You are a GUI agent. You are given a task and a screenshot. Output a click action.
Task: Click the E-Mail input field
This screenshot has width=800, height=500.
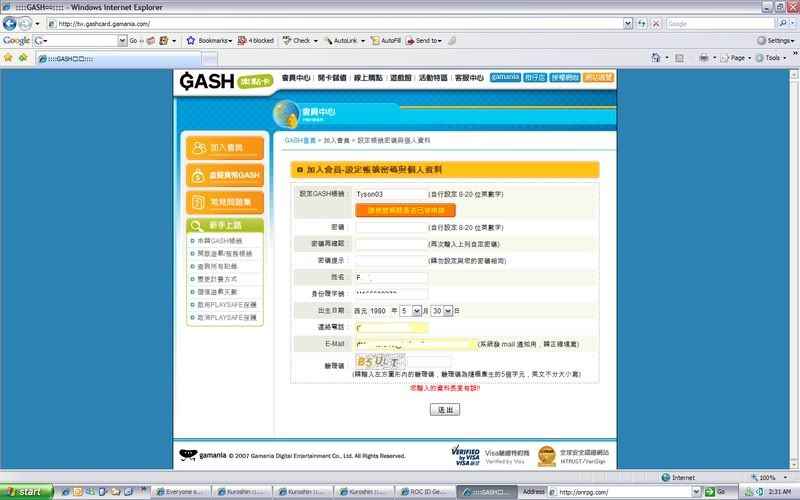[x=416, y=344]
